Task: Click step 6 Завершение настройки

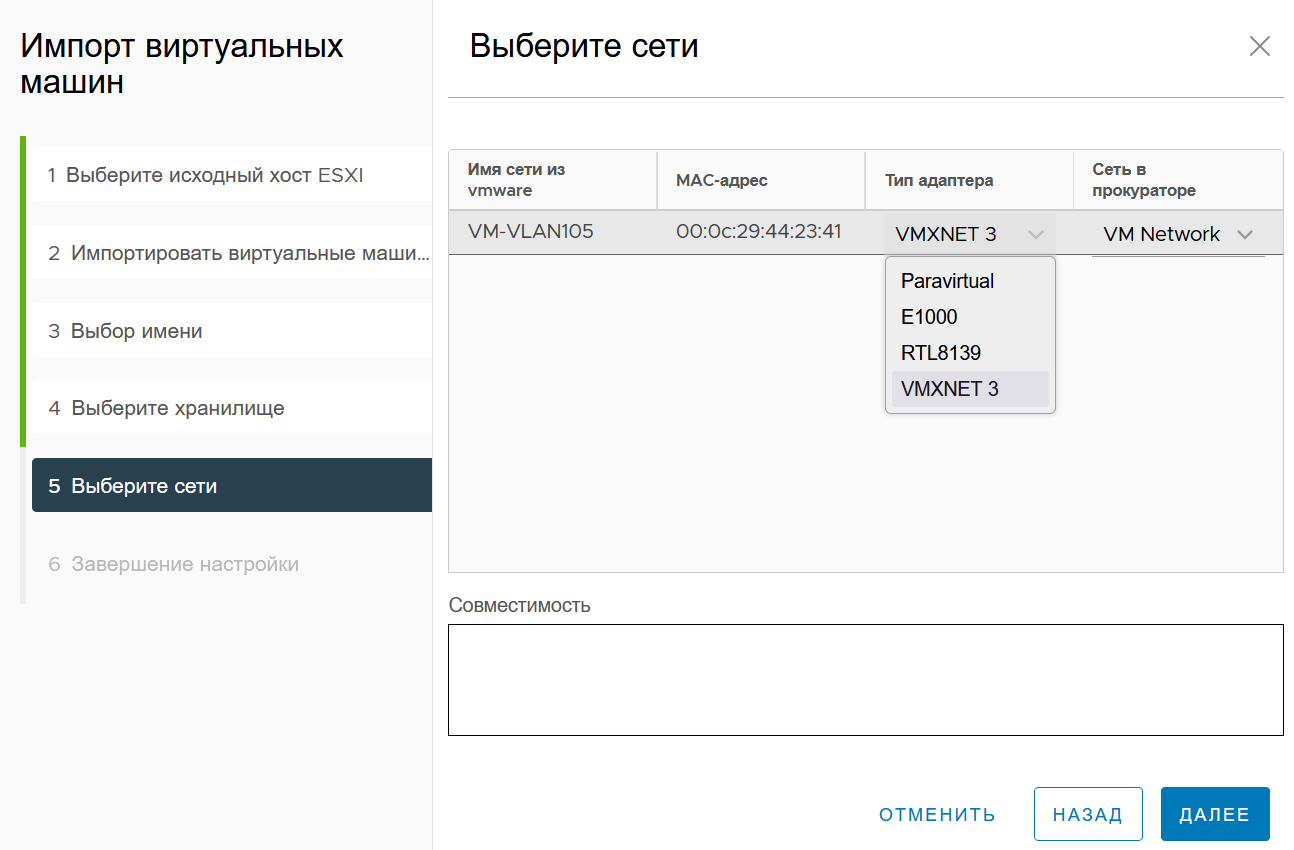Action: point(232,564)
